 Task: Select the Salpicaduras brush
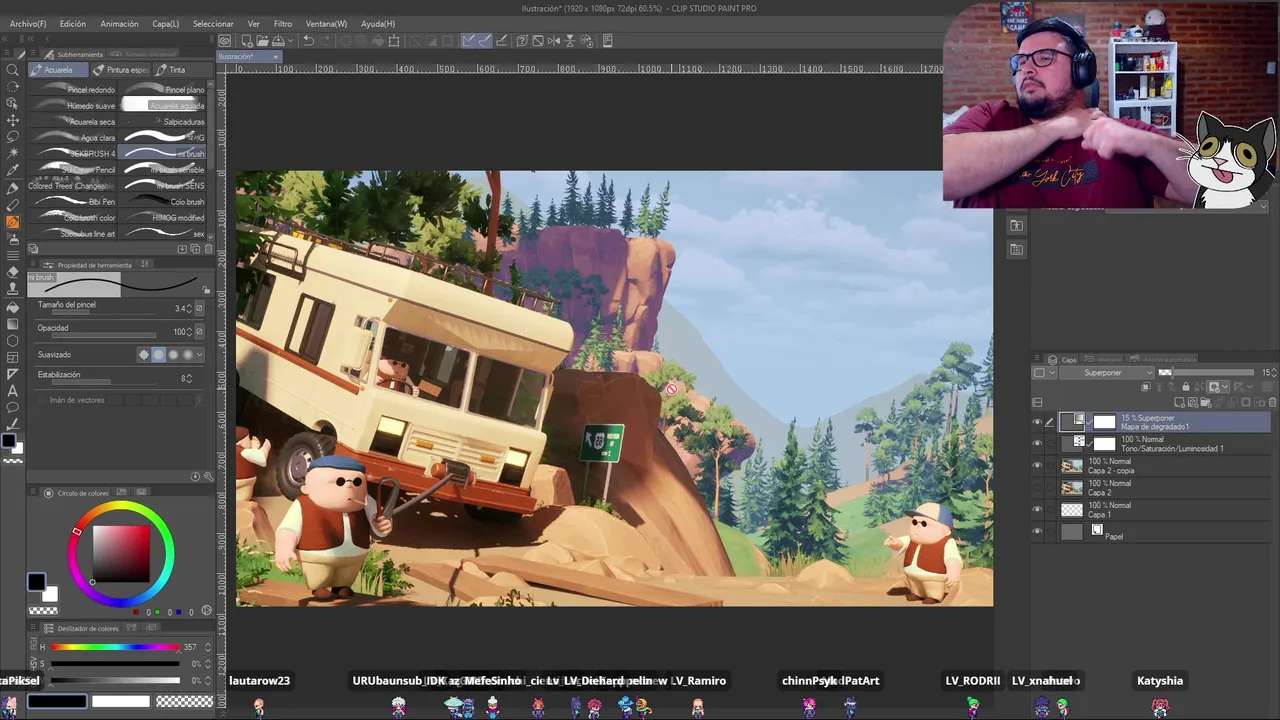(x=163, y=122)
